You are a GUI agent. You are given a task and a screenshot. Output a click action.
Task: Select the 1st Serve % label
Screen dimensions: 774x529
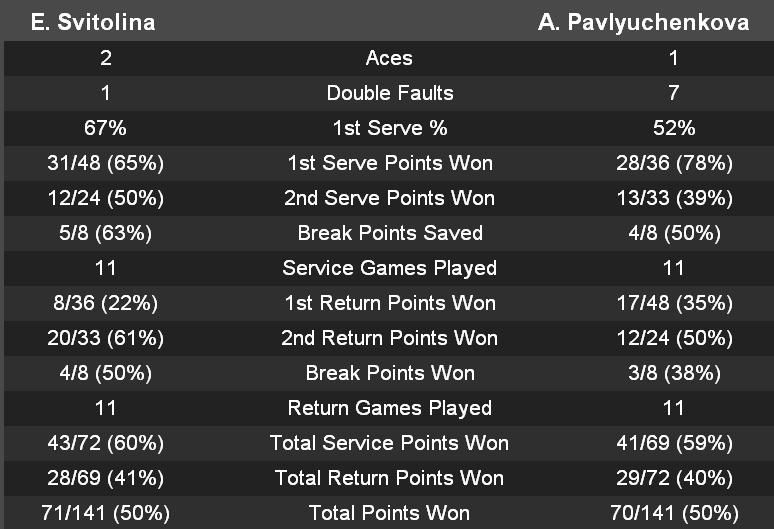[389, 128]
